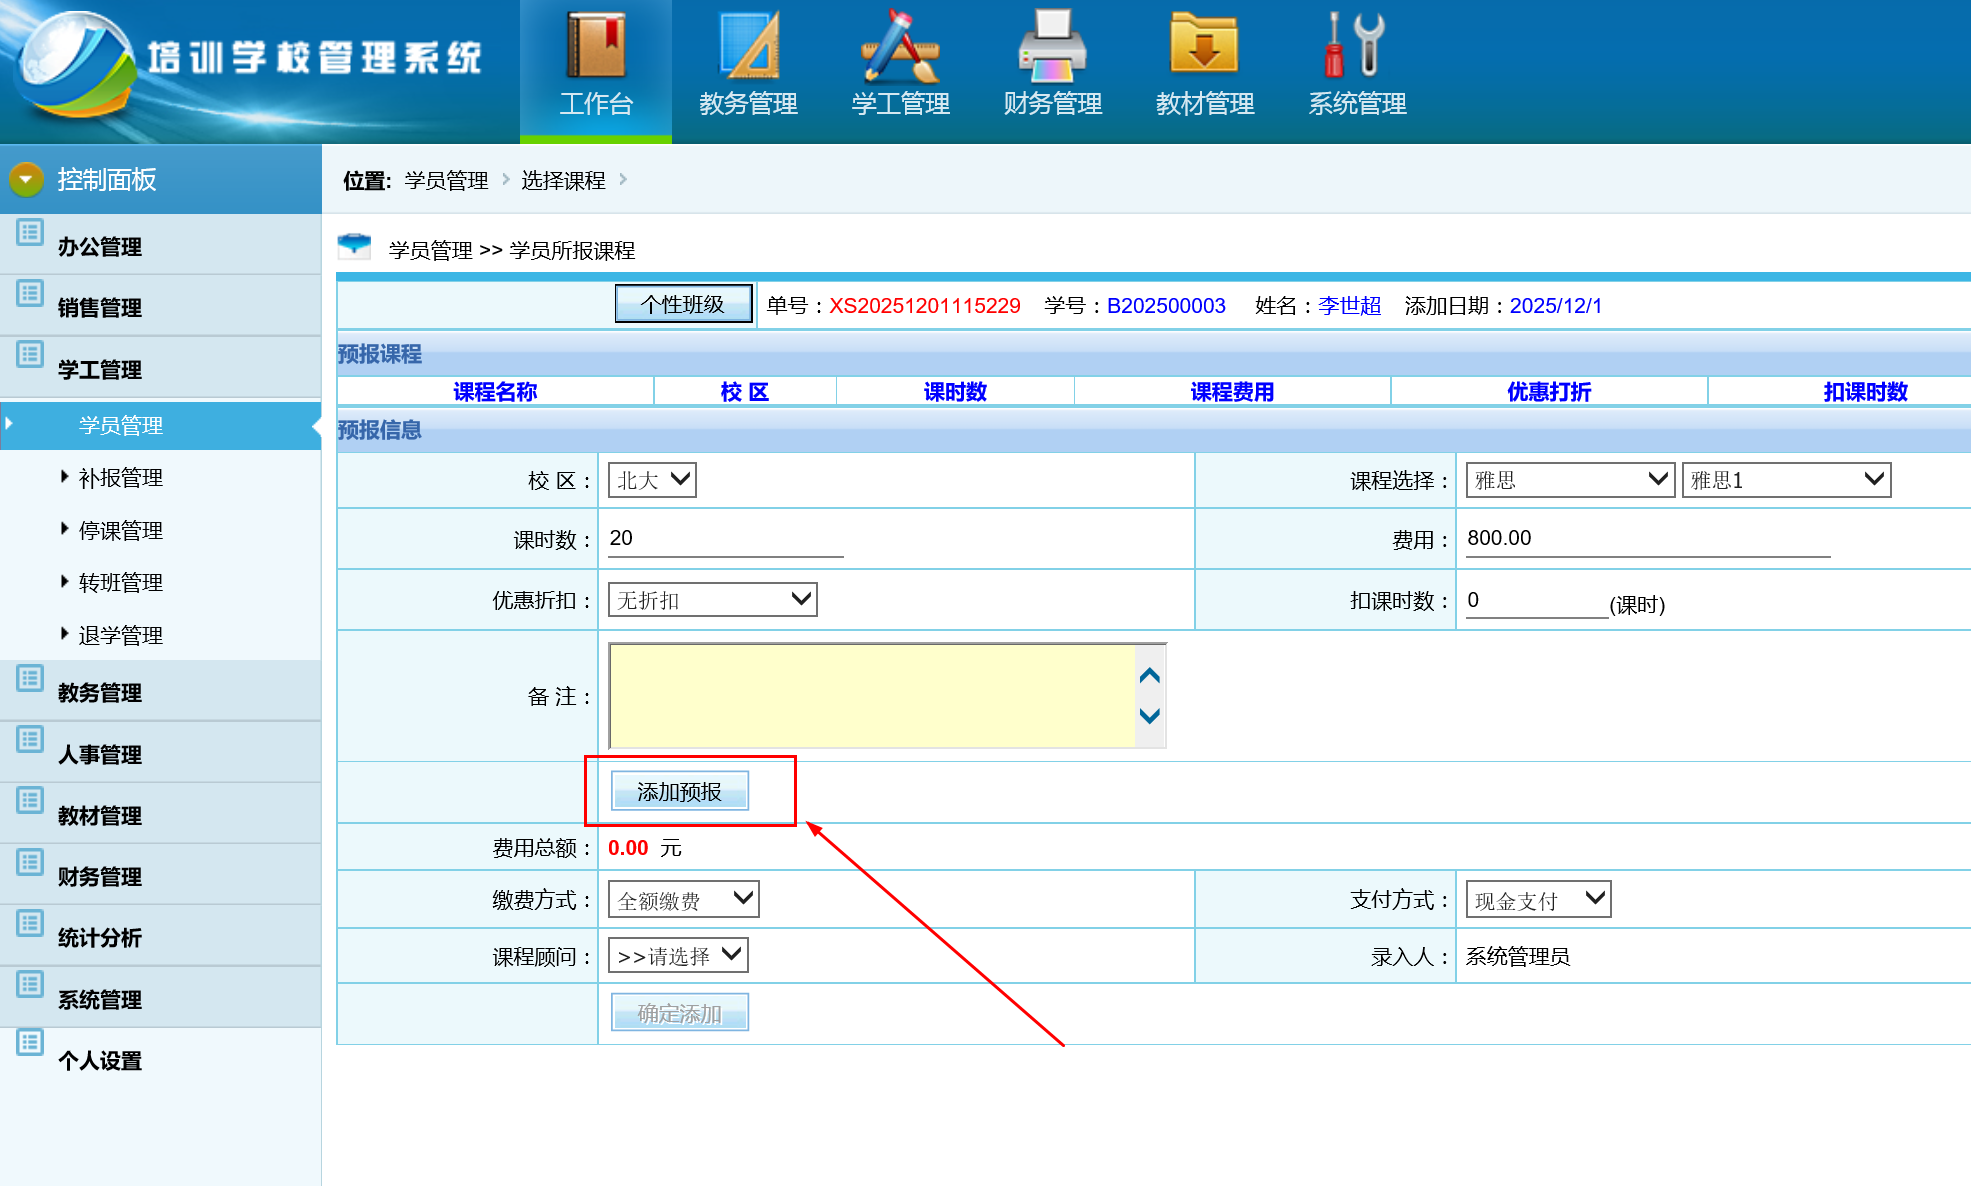This screenshot has height=1186, width=1971.
Task: Open the course dropdown showing 雅思1
Action: click(1786, 480)
